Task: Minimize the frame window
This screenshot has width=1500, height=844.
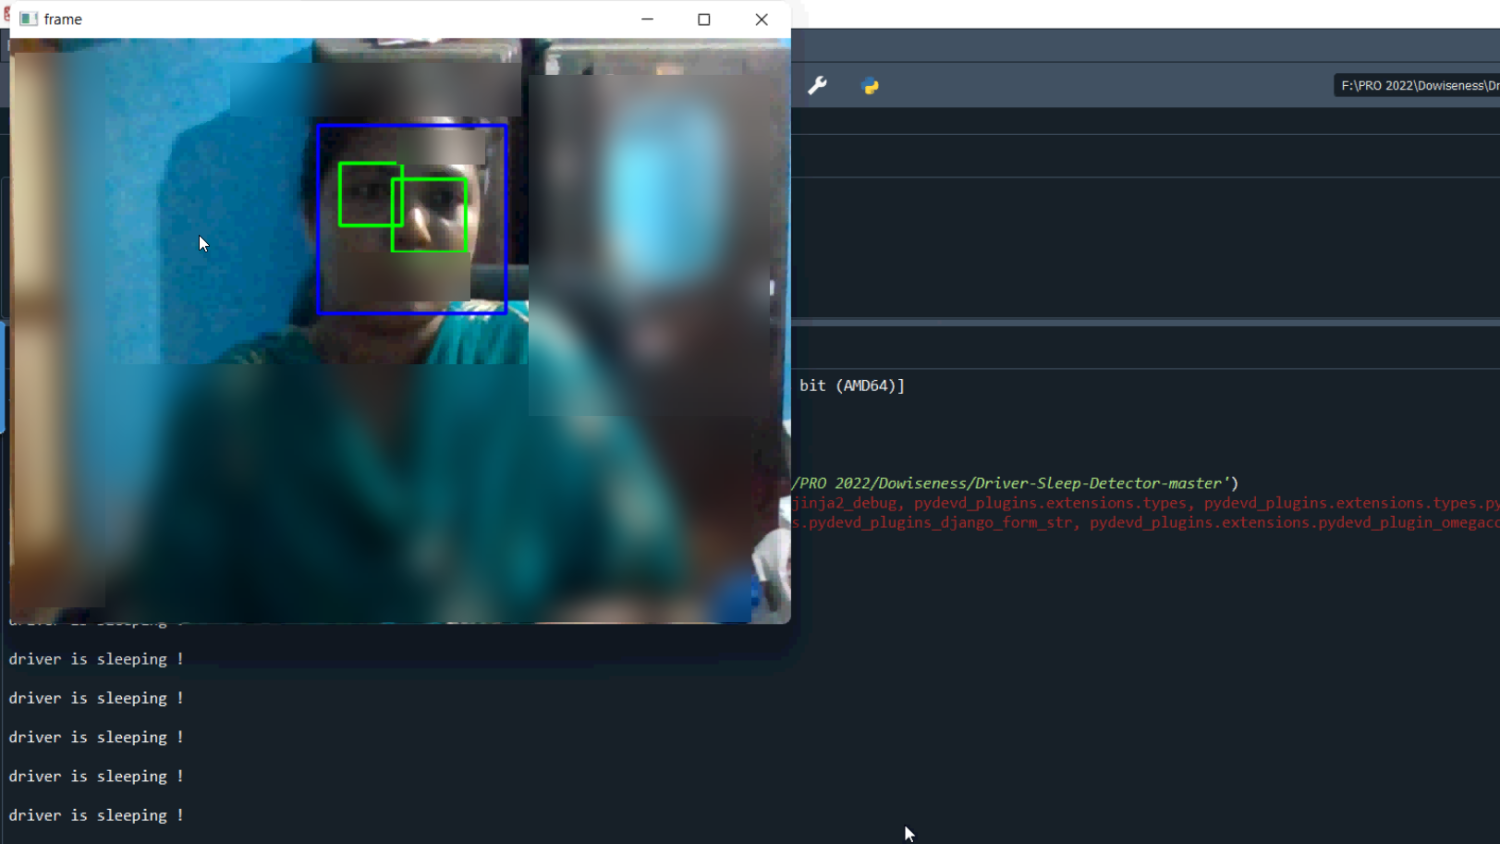Action: (x=647, y=19)
